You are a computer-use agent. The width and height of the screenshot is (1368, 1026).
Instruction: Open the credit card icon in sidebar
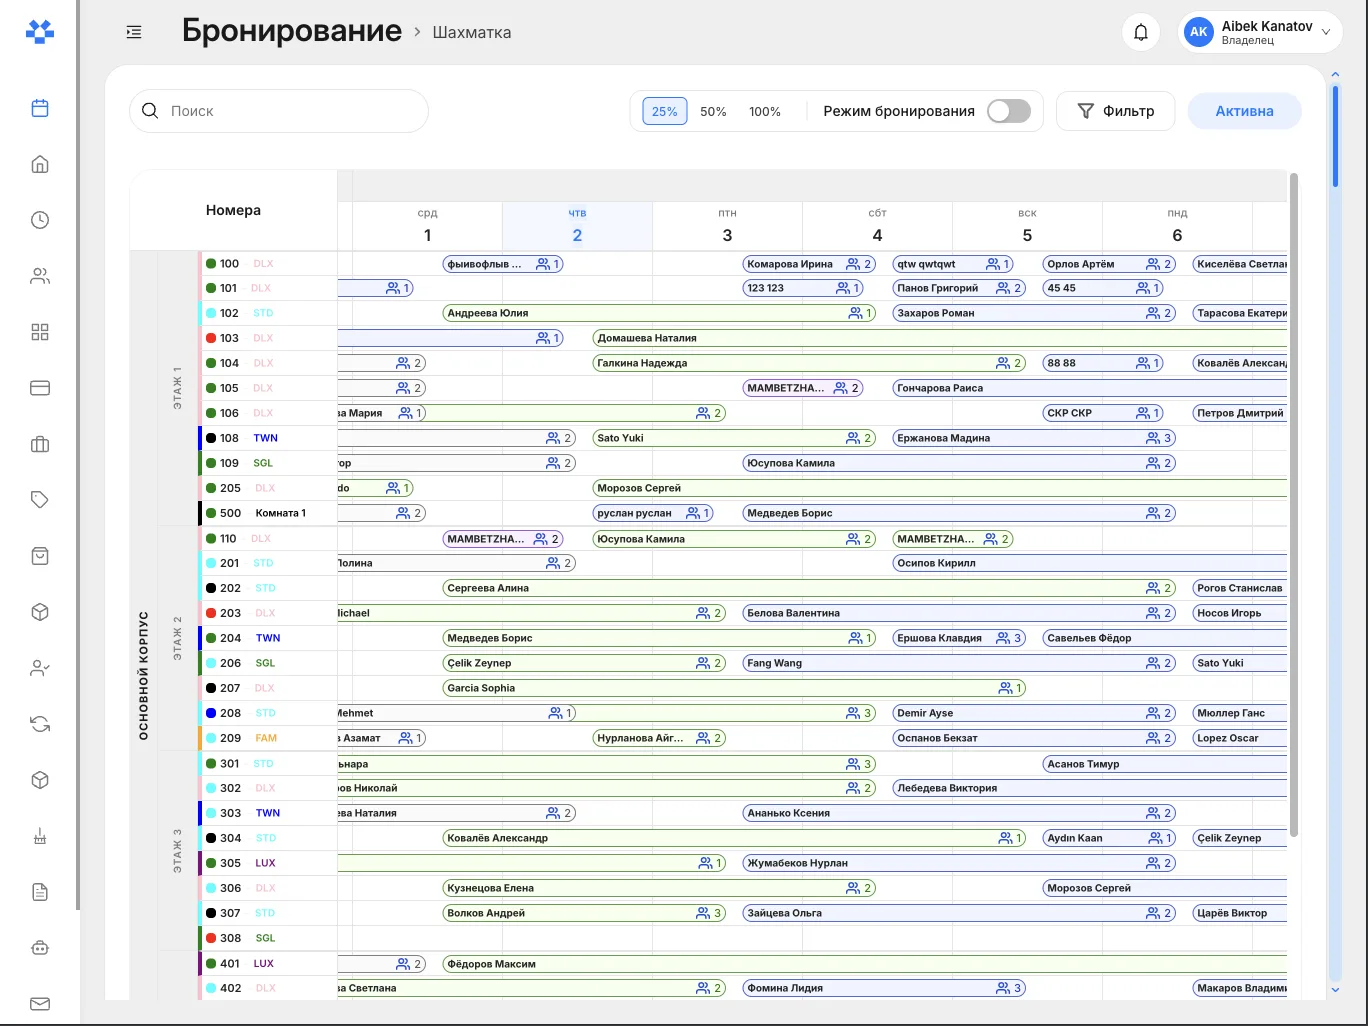[40, 388]
